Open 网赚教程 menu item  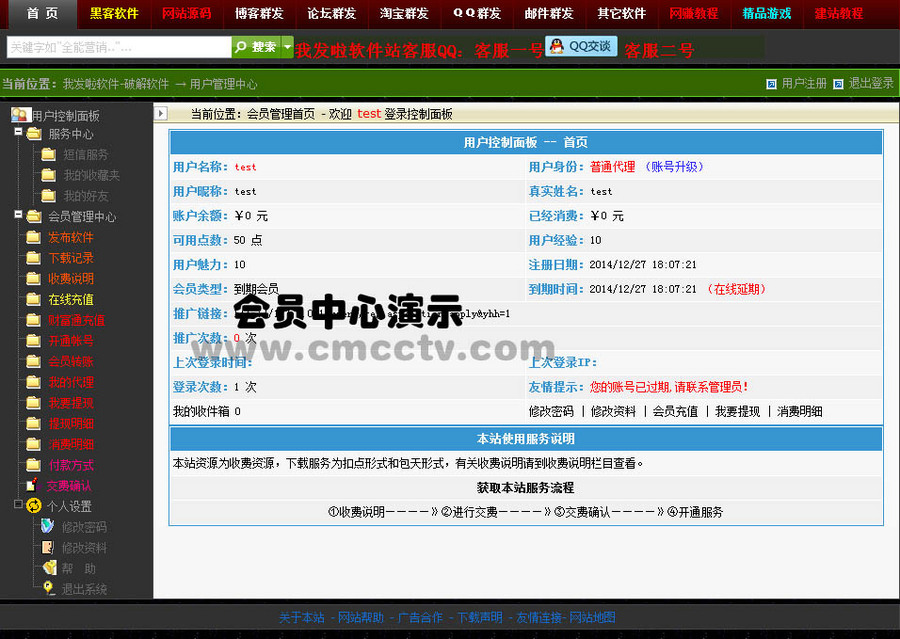pyautogui.click(x=693, y=13)
